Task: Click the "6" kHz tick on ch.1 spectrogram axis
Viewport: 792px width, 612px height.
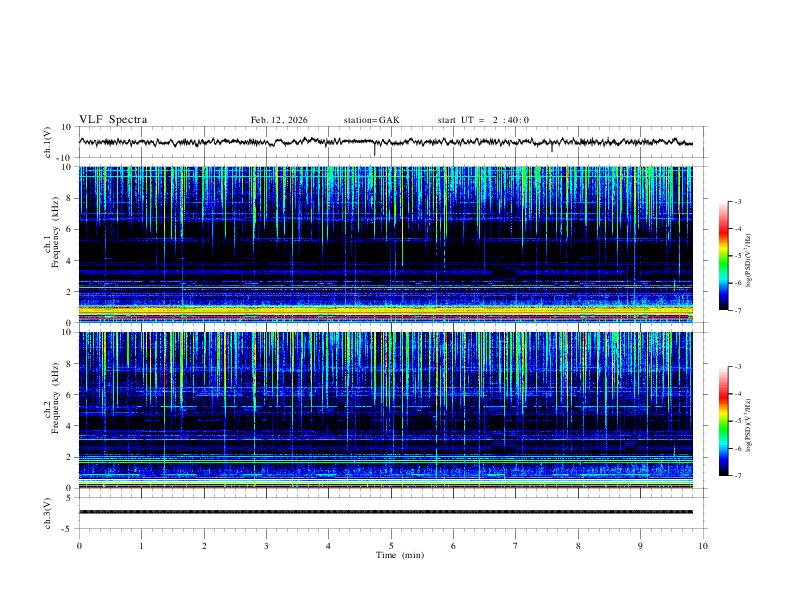Action: click(69, 229)
